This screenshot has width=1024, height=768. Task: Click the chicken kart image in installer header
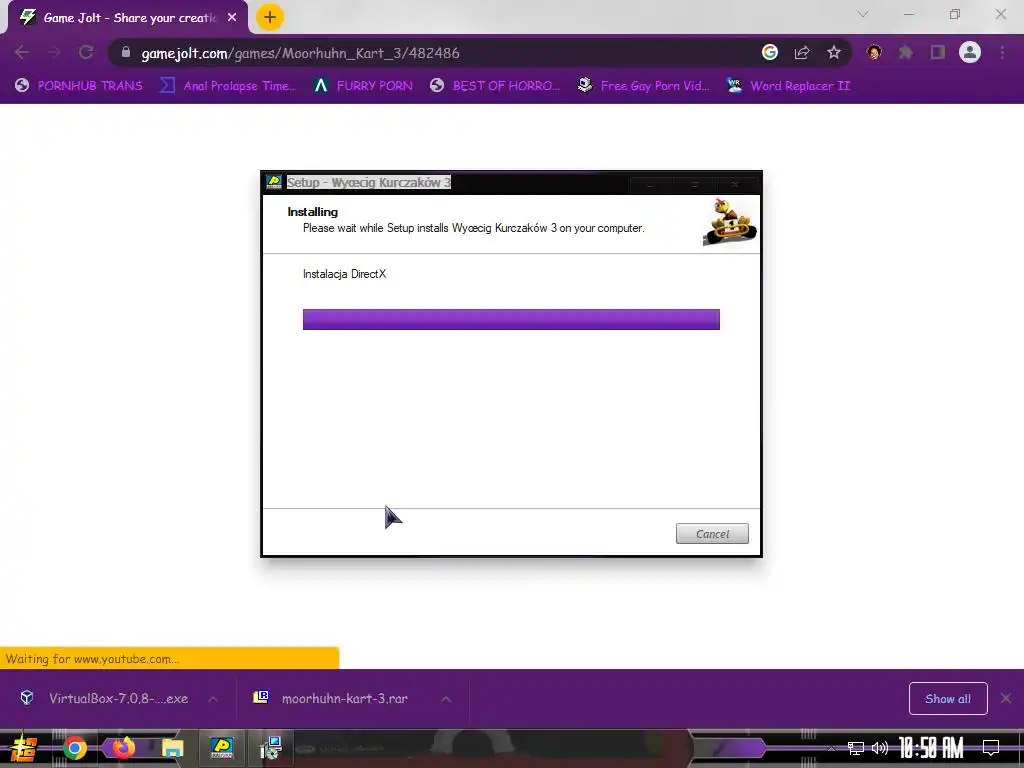coord(729,223)
